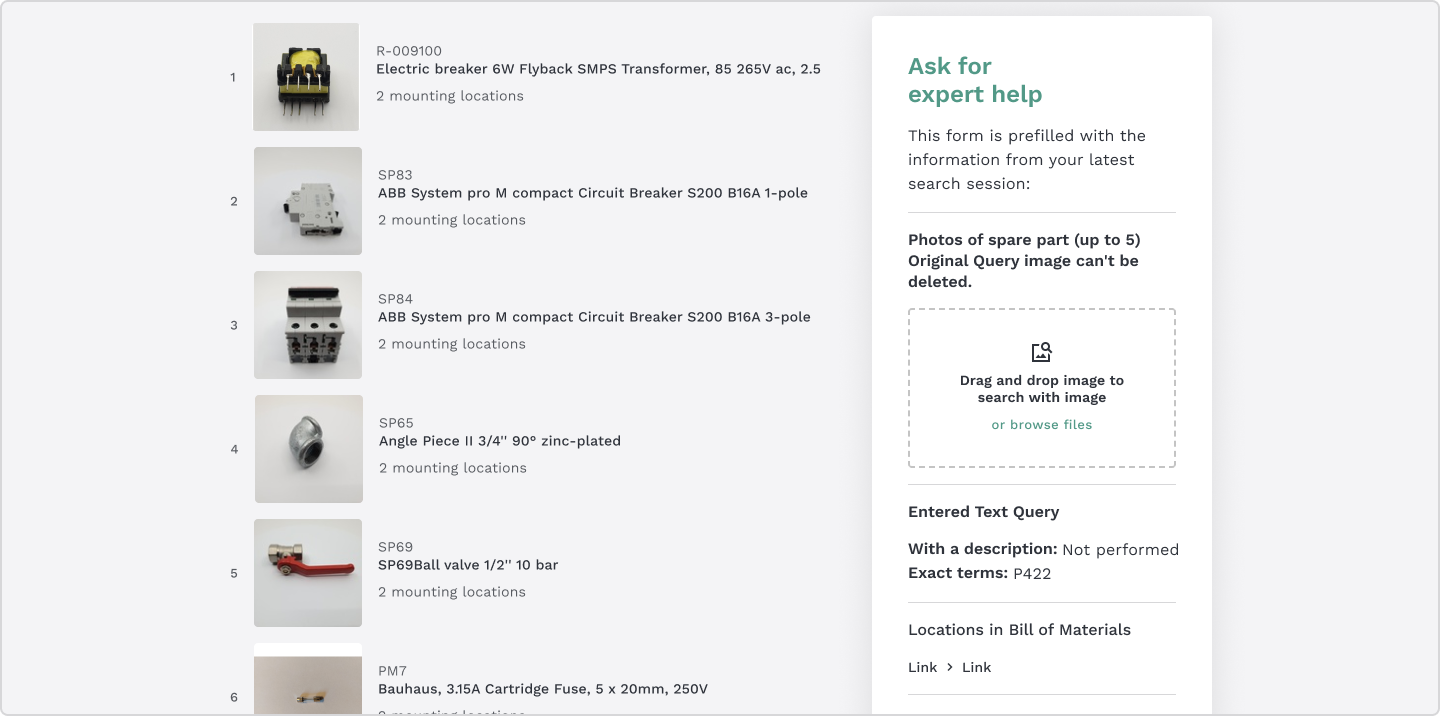
Task: Open the zinc-plated angle piece thumbnail
Action: 309,449
